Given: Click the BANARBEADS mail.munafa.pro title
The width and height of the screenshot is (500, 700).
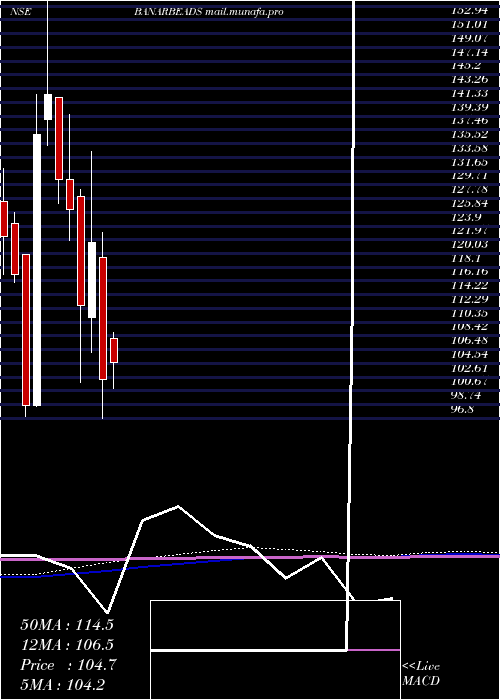Looking at the screenshot, I should (x=208, y=12).
